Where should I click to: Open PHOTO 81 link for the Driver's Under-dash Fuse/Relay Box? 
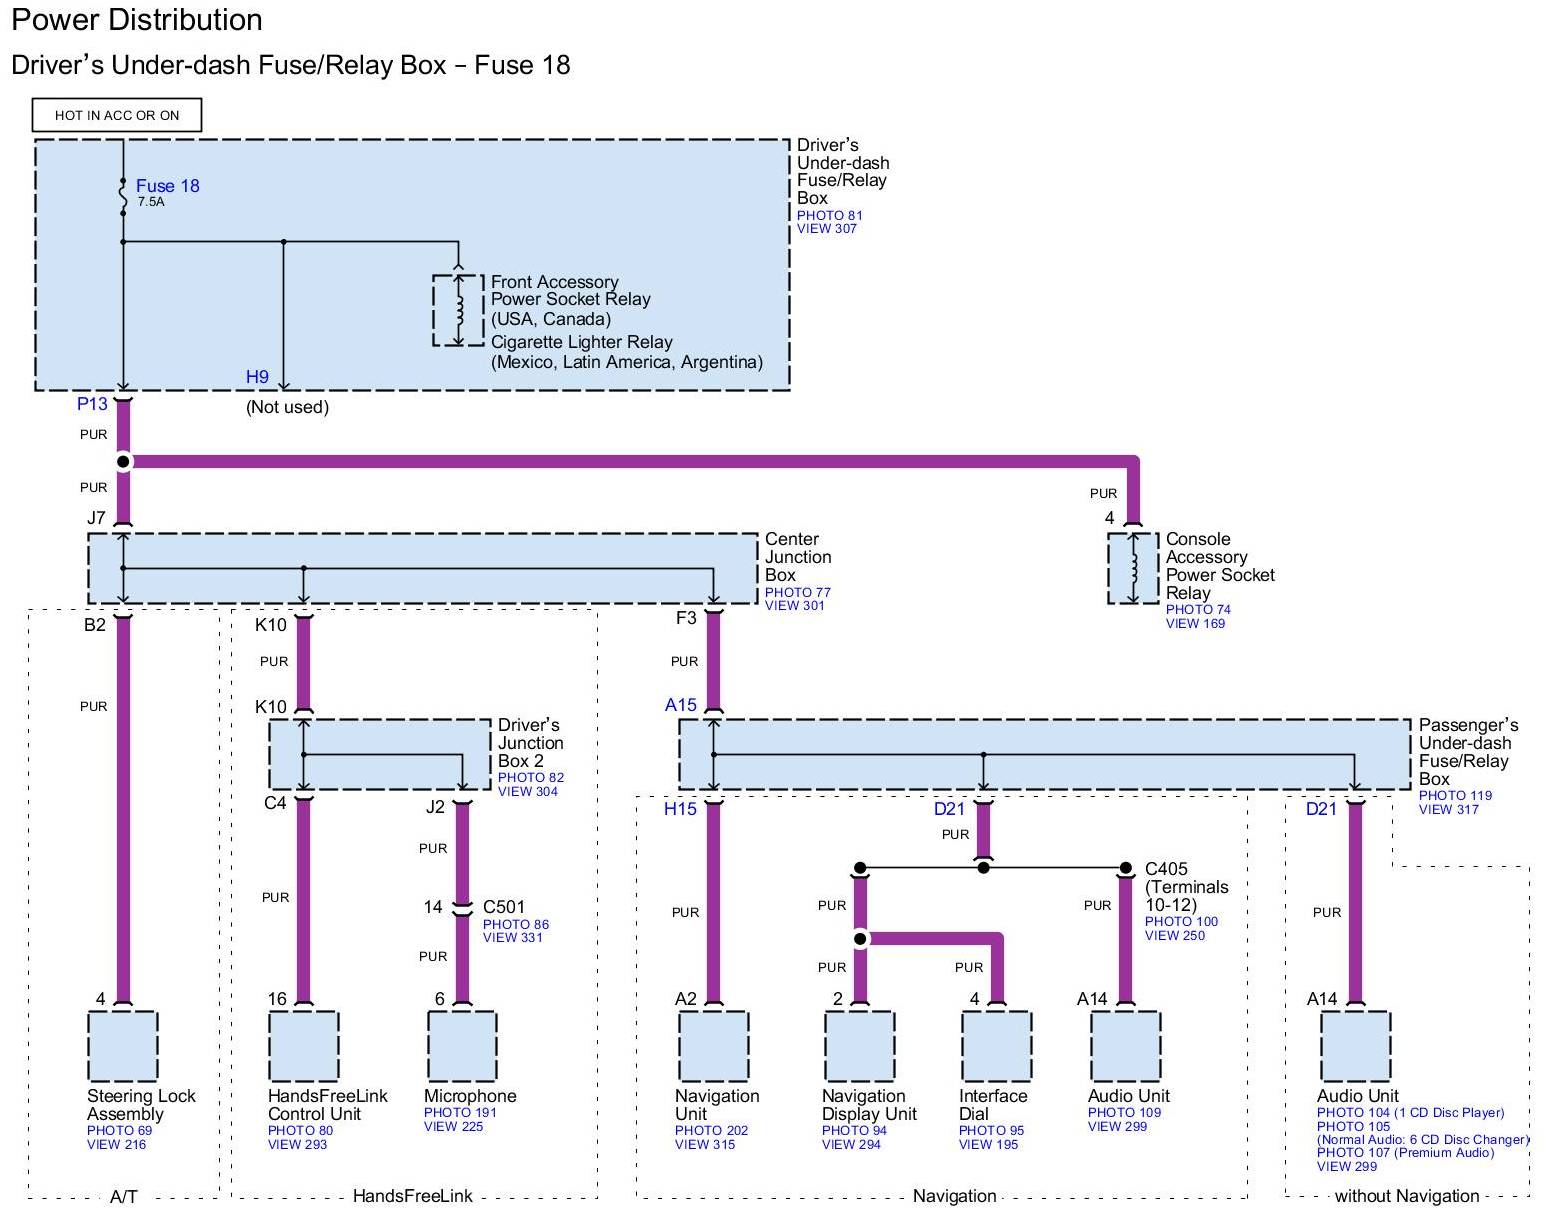coord(829,215)
